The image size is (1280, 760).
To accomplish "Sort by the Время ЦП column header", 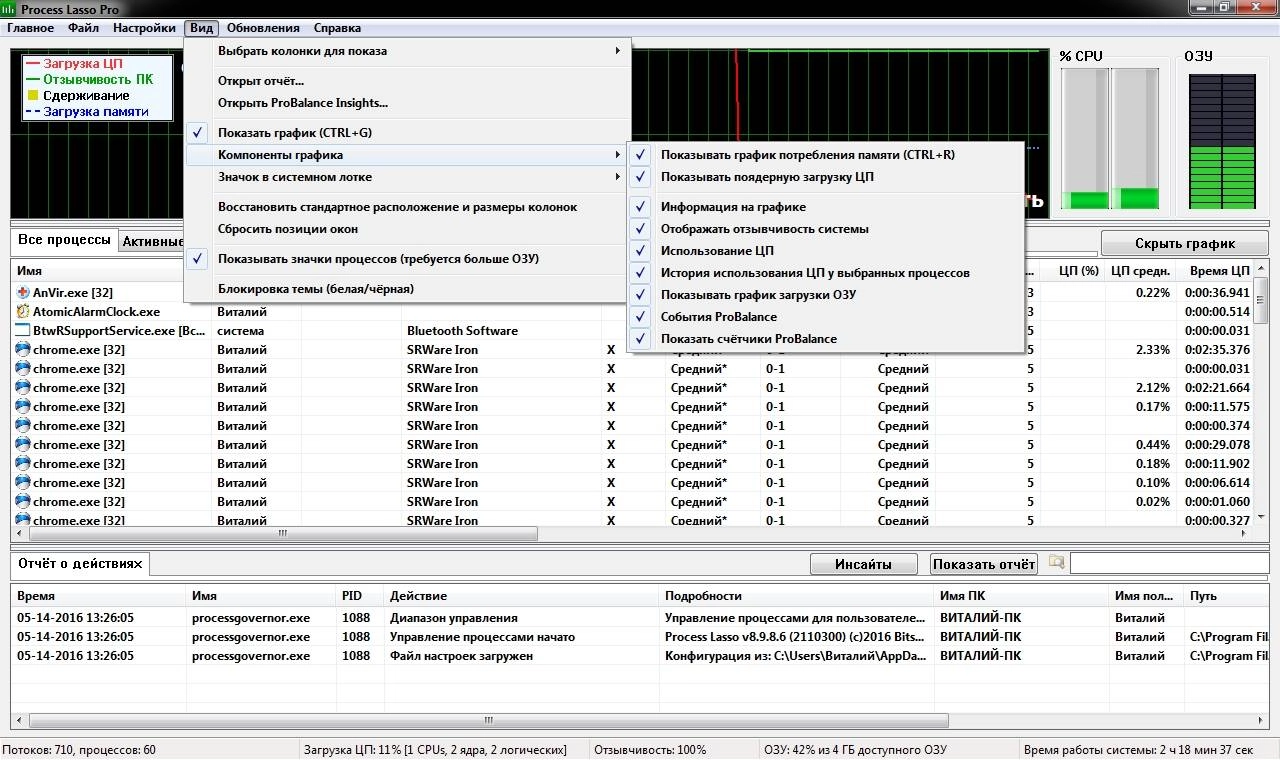I will point(1215,271).
